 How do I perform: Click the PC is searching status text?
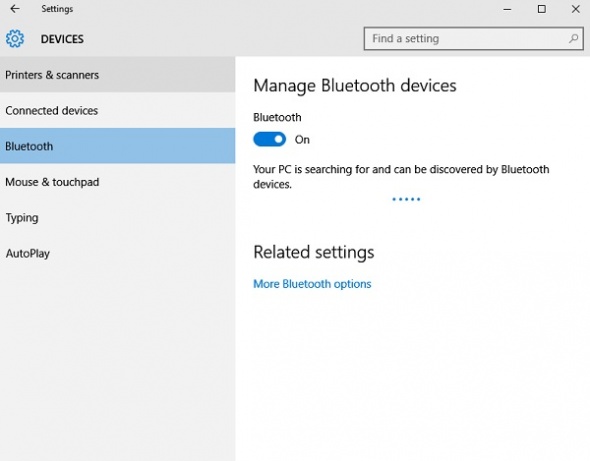tap(401, 177)
